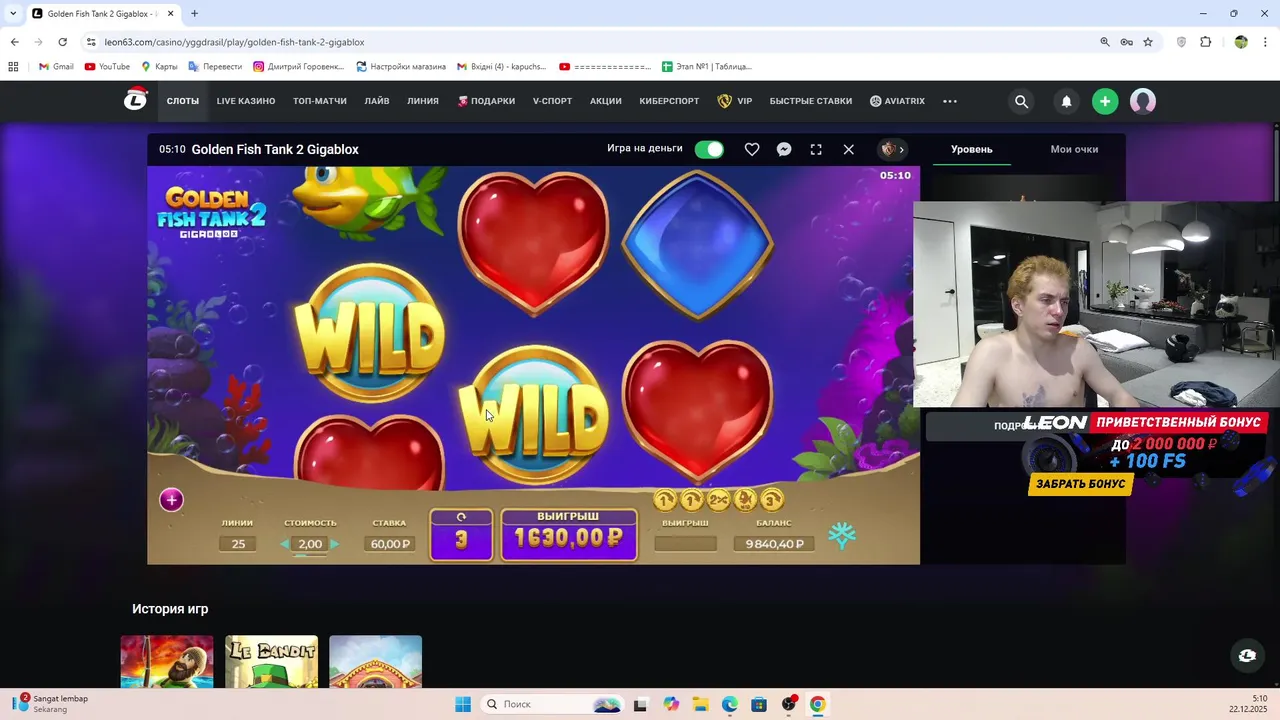Open the Перевести bookmark
This screenshot has height=720, width=1280.
(x=215, y=67)
